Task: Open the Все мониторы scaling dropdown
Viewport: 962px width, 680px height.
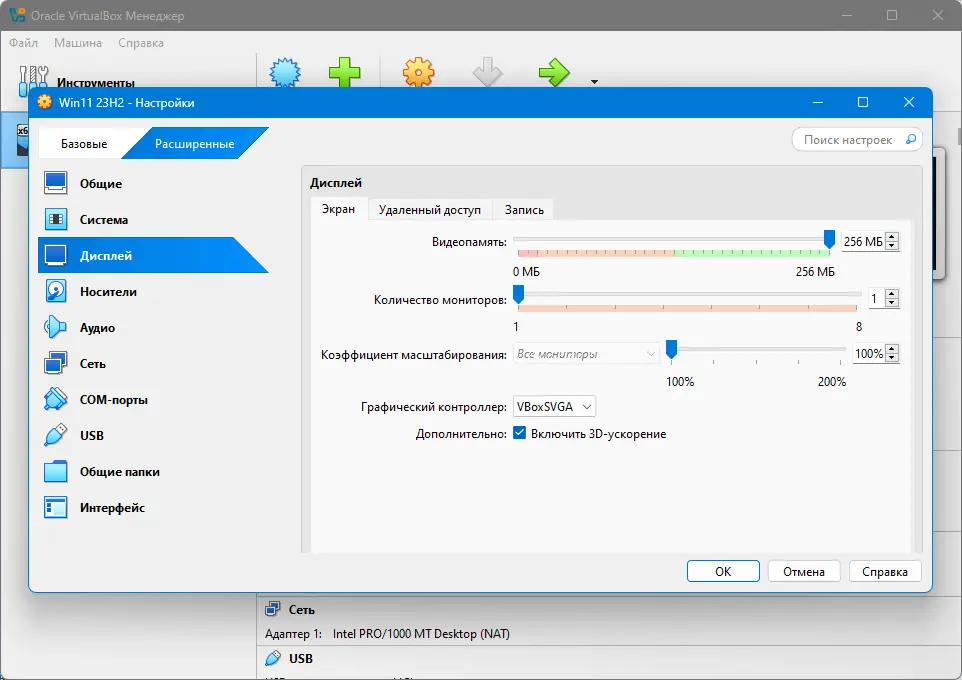Action: click(x=586, y=354)
